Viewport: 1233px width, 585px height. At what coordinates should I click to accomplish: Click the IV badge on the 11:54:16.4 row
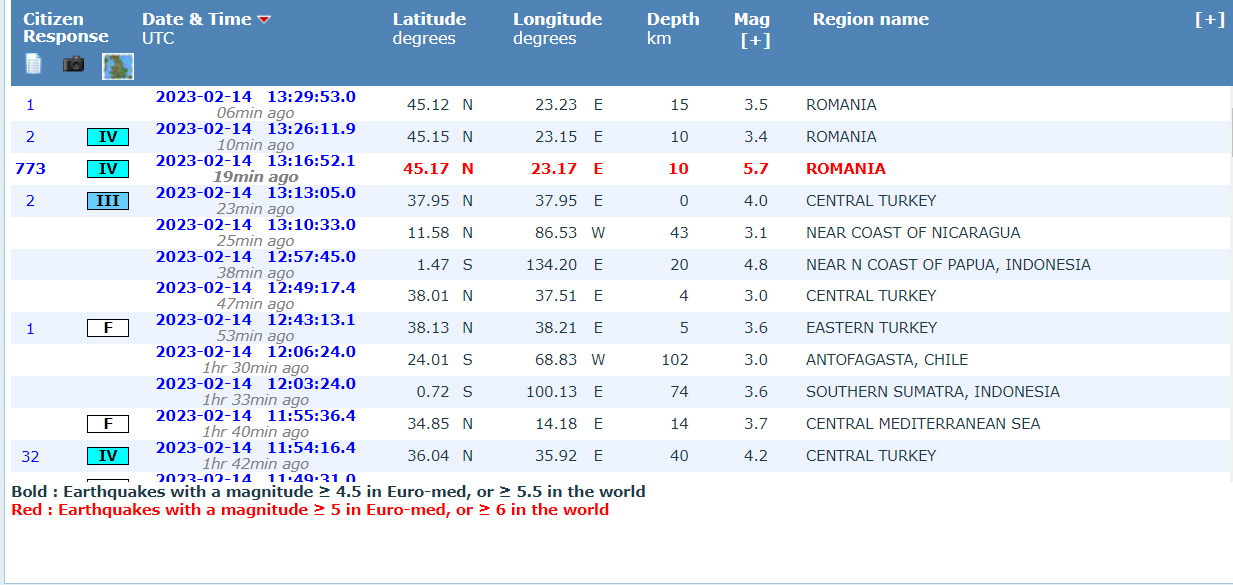click(108, 456)
